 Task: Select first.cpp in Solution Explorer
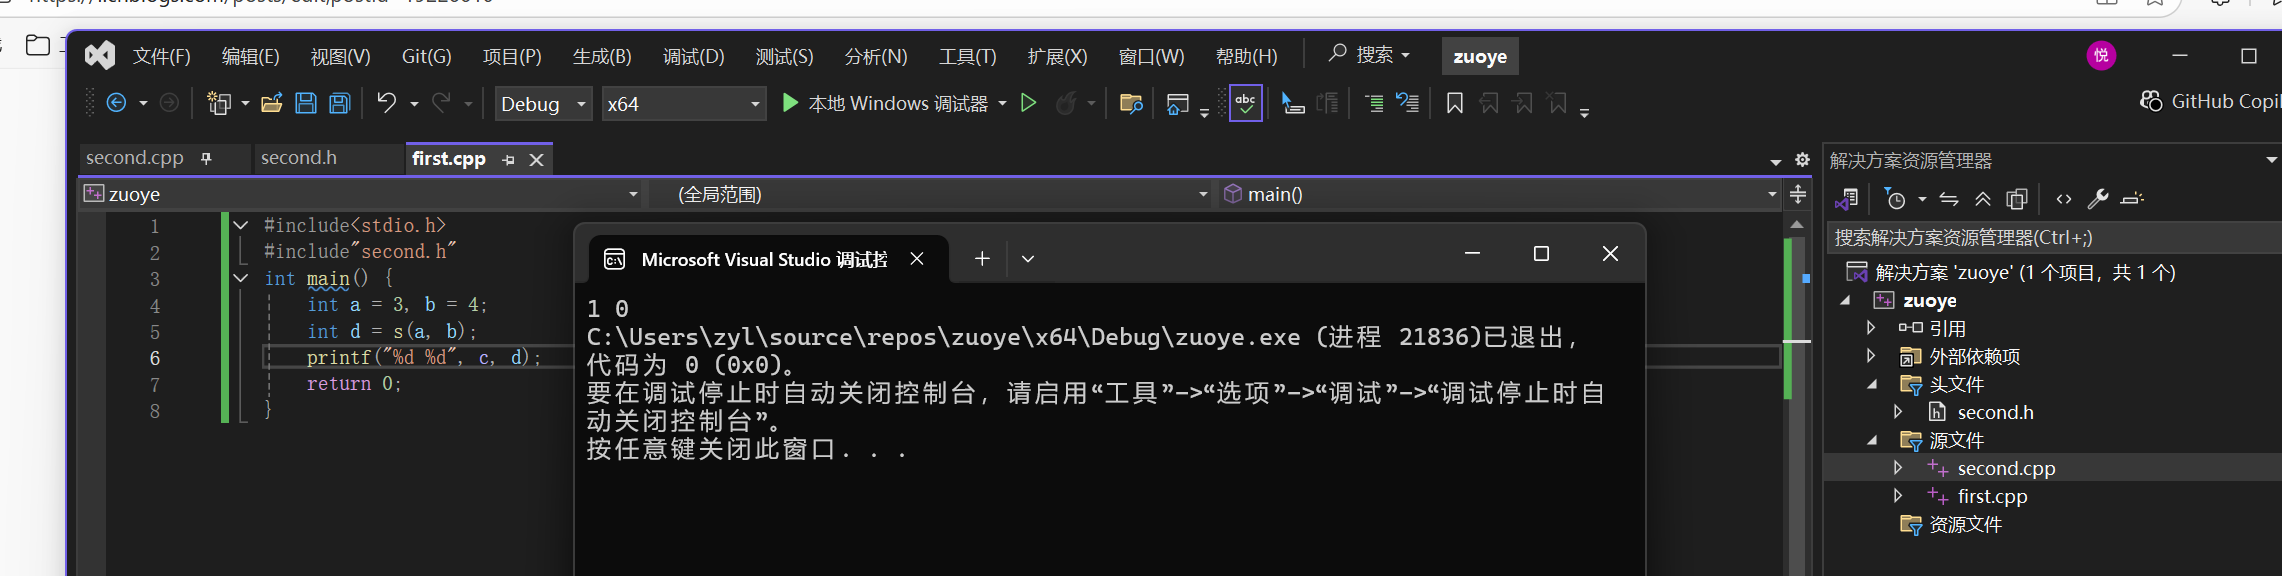pos(1992,496)
